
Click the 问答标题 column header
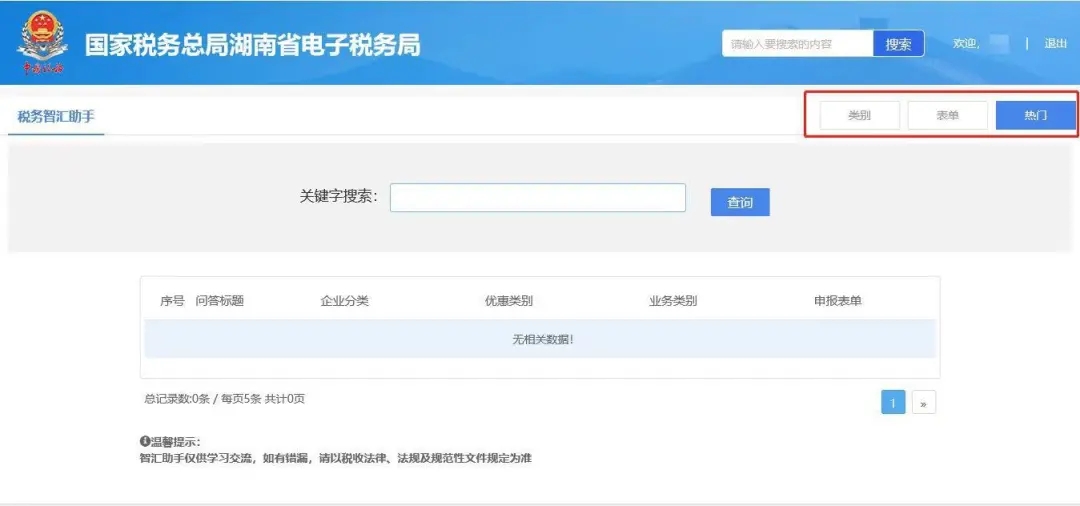pos(220,301)
